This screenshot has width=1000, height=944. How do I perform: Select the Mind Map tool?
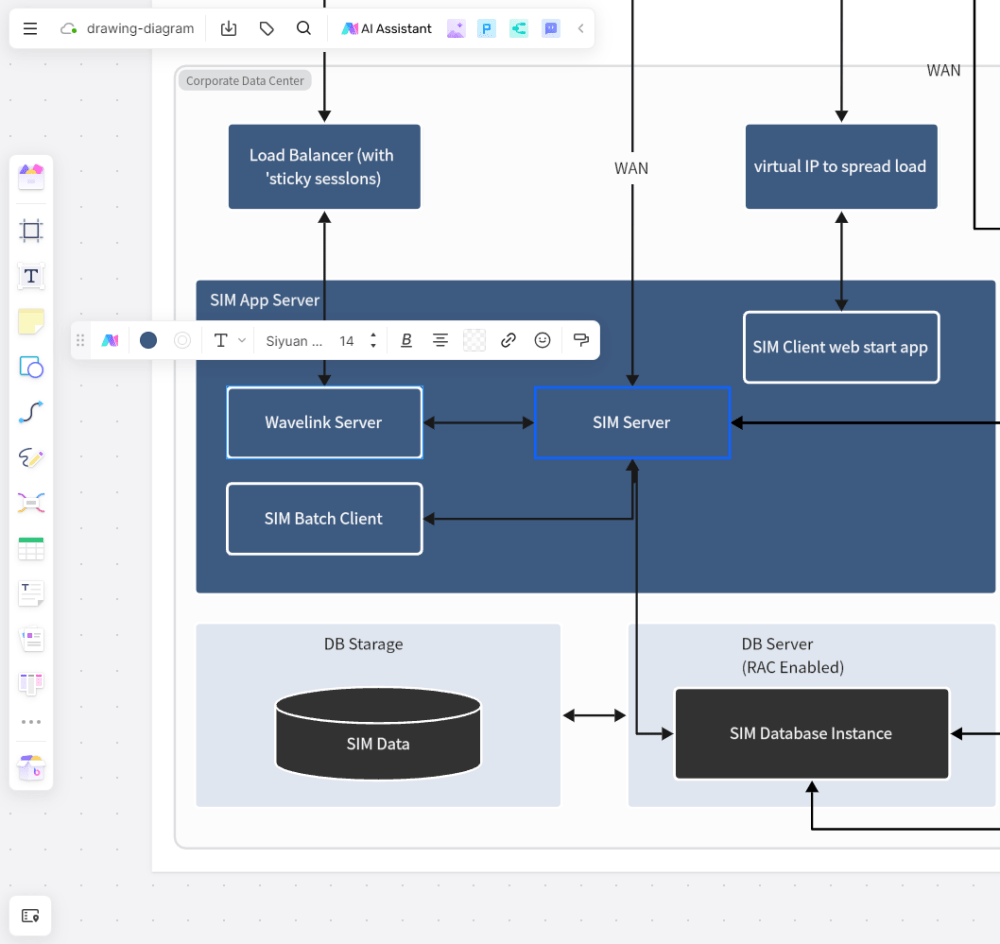[x=31, y=502]
